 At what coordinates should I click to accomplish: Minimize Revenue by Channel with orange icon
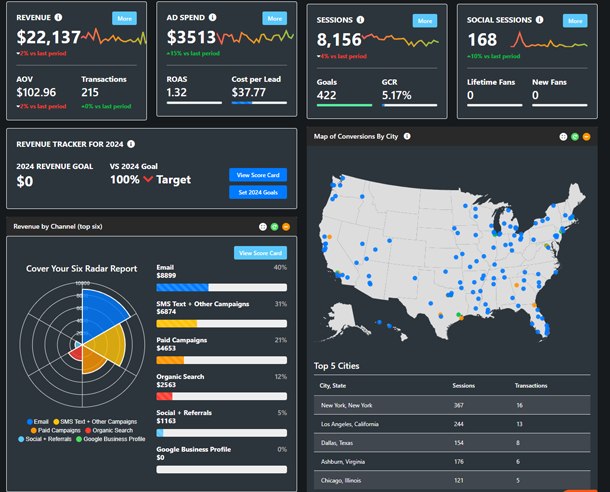(287, 227)
